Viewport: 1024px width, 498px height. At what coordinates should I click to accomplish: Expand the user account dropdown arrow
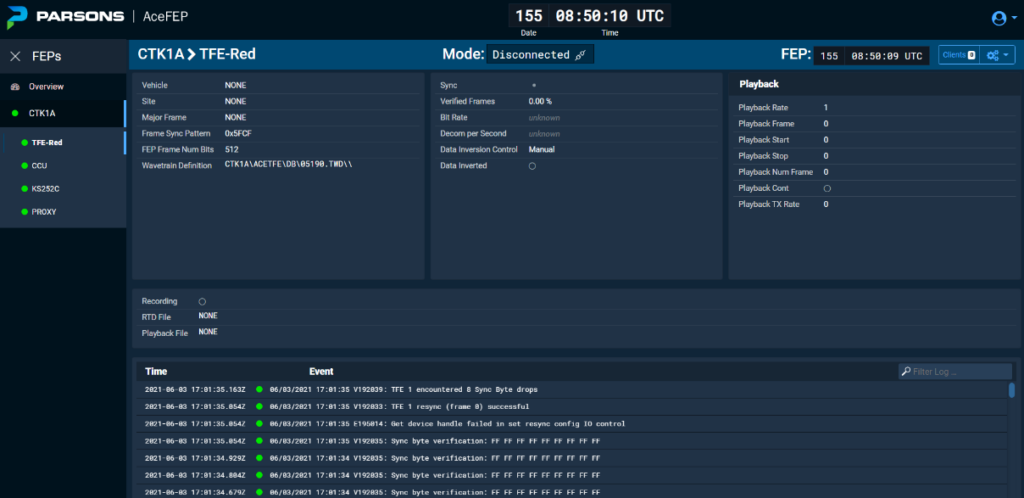1011,18
